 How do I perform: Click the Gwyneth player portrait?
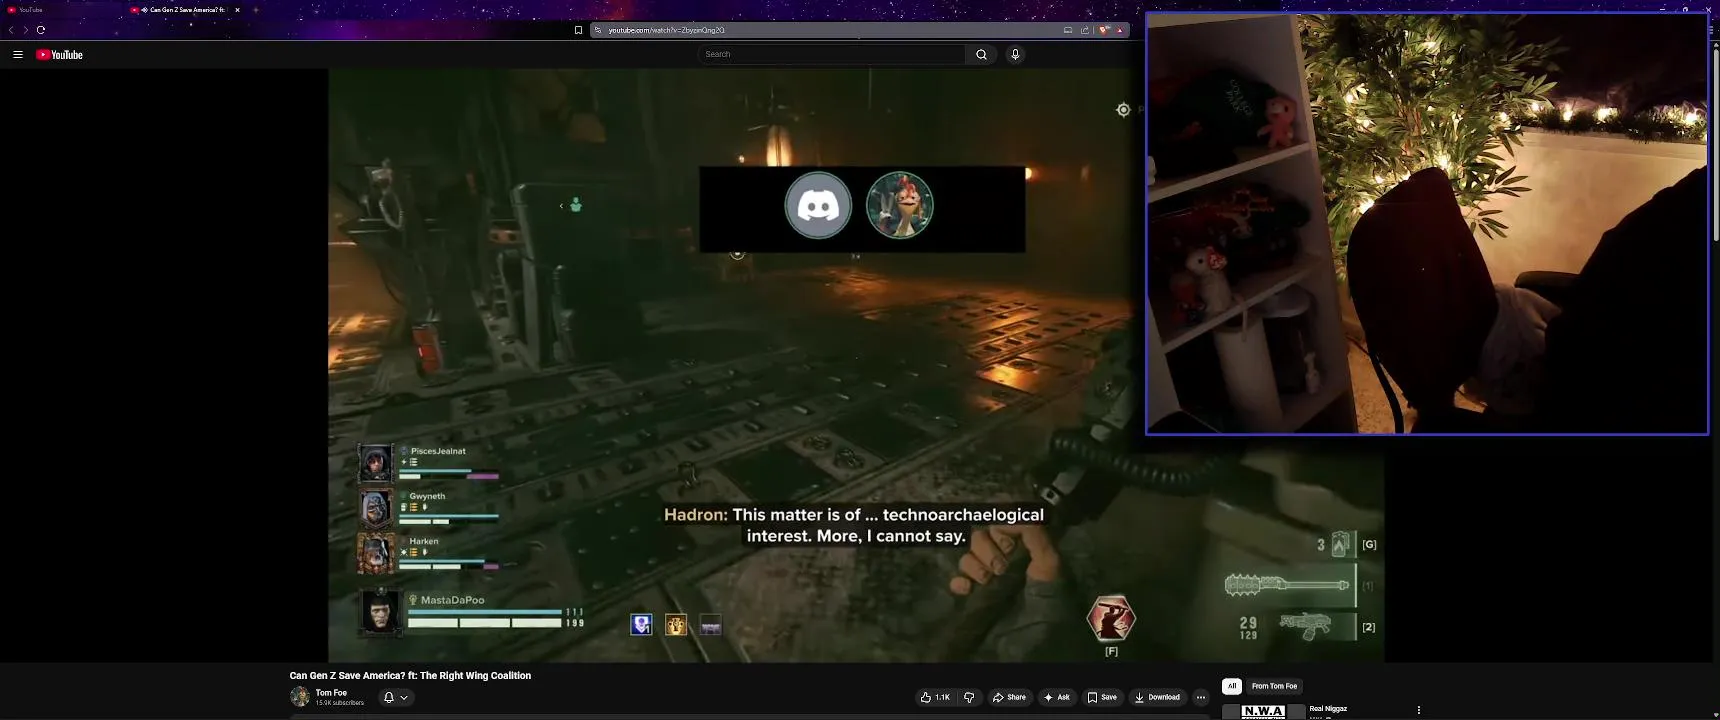pyautogui.click(x=376, y=508)
